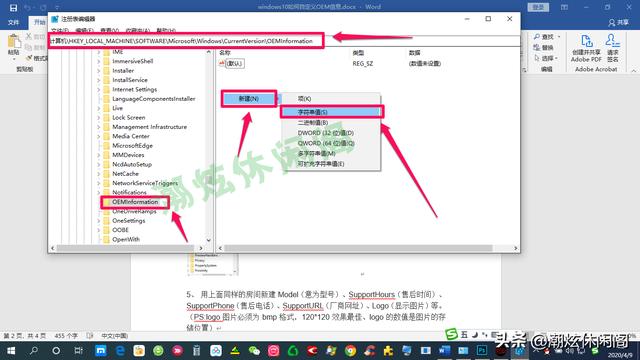The height and width of the screenshot is (360, 640).
Task: Select the NcdAutoSetup key
Action: click(132, 164)
